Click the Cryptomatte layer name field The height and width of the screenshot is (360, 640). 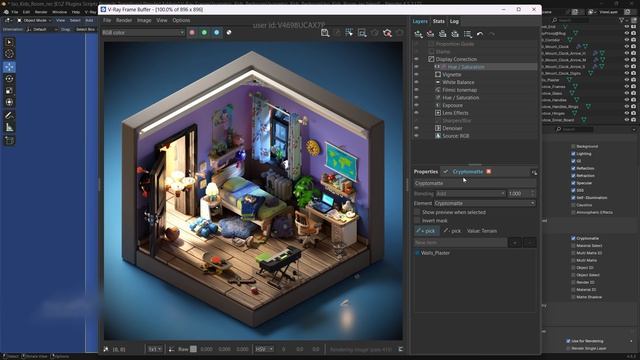(x=475, y=184)
